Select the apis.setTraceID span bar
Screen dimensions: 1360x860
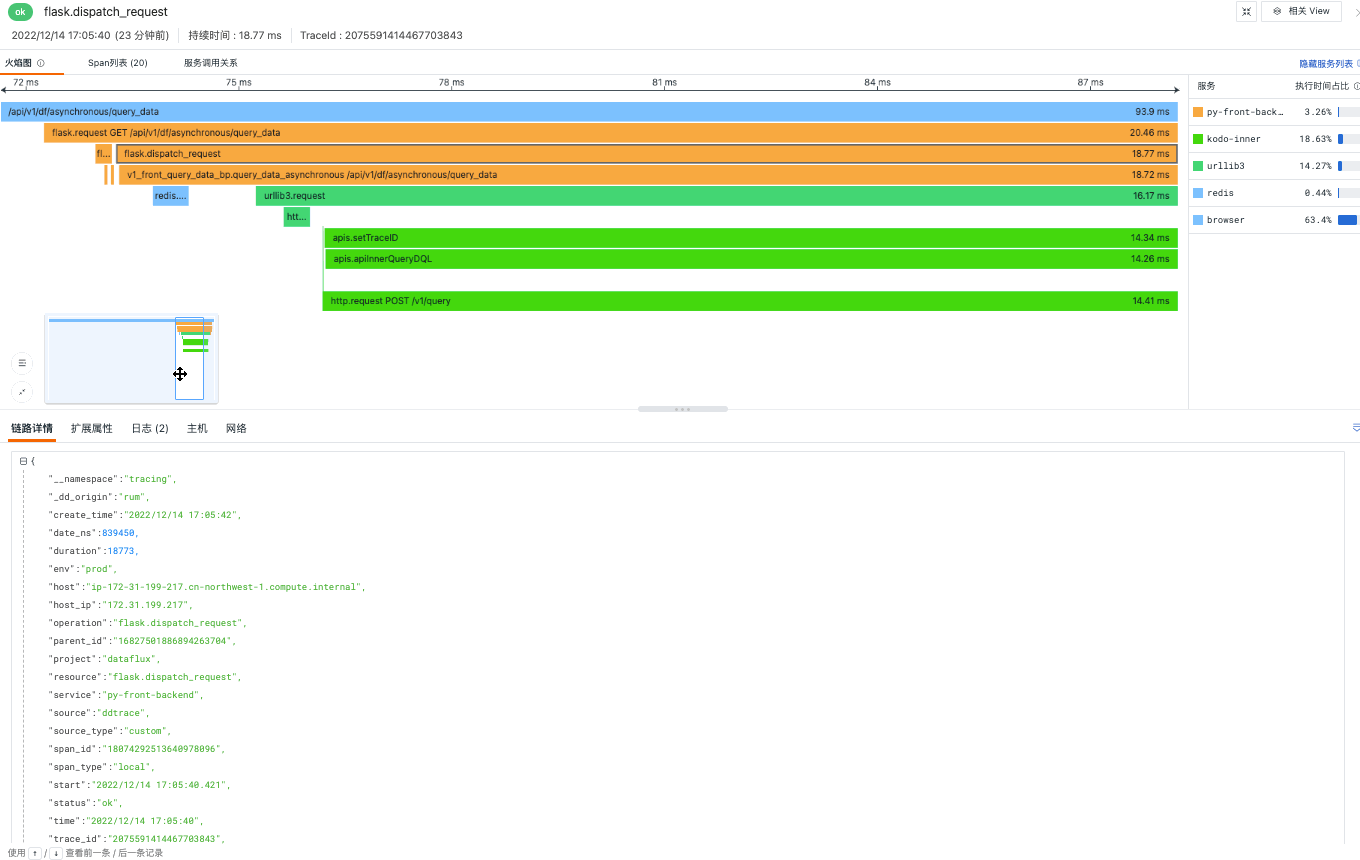pyautogui.click(x=751, y=238)
